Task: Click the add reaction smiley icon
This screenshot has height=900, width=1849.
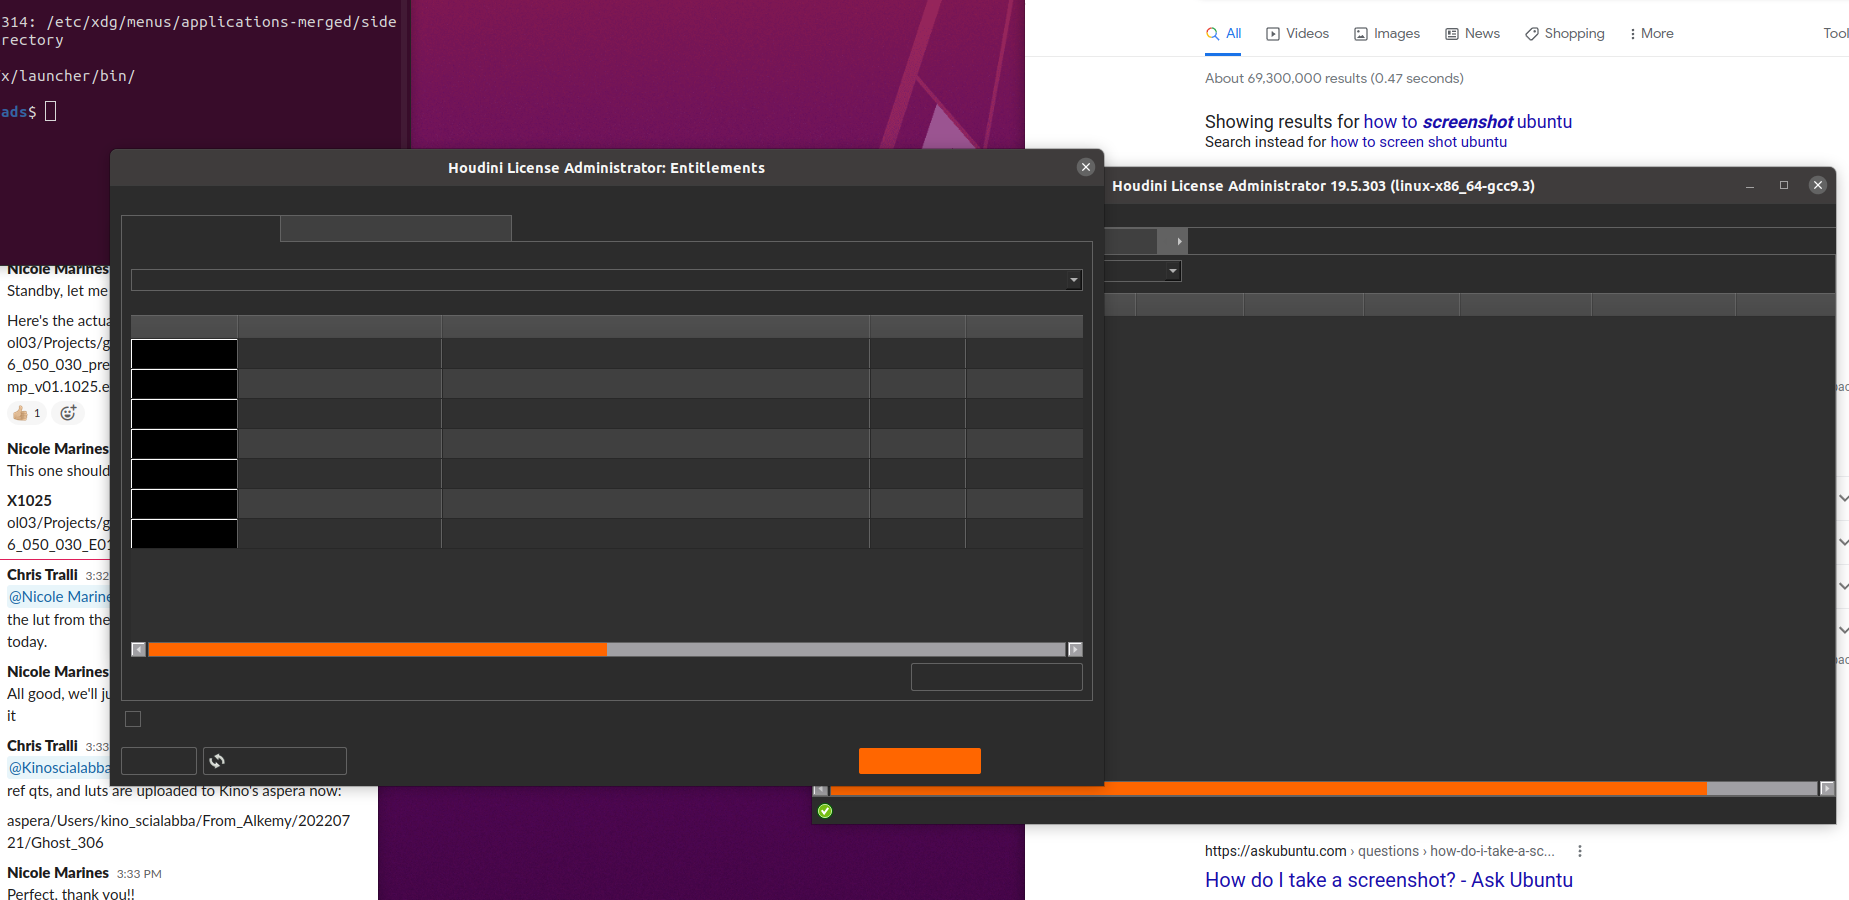Action: tap(68, 413)
